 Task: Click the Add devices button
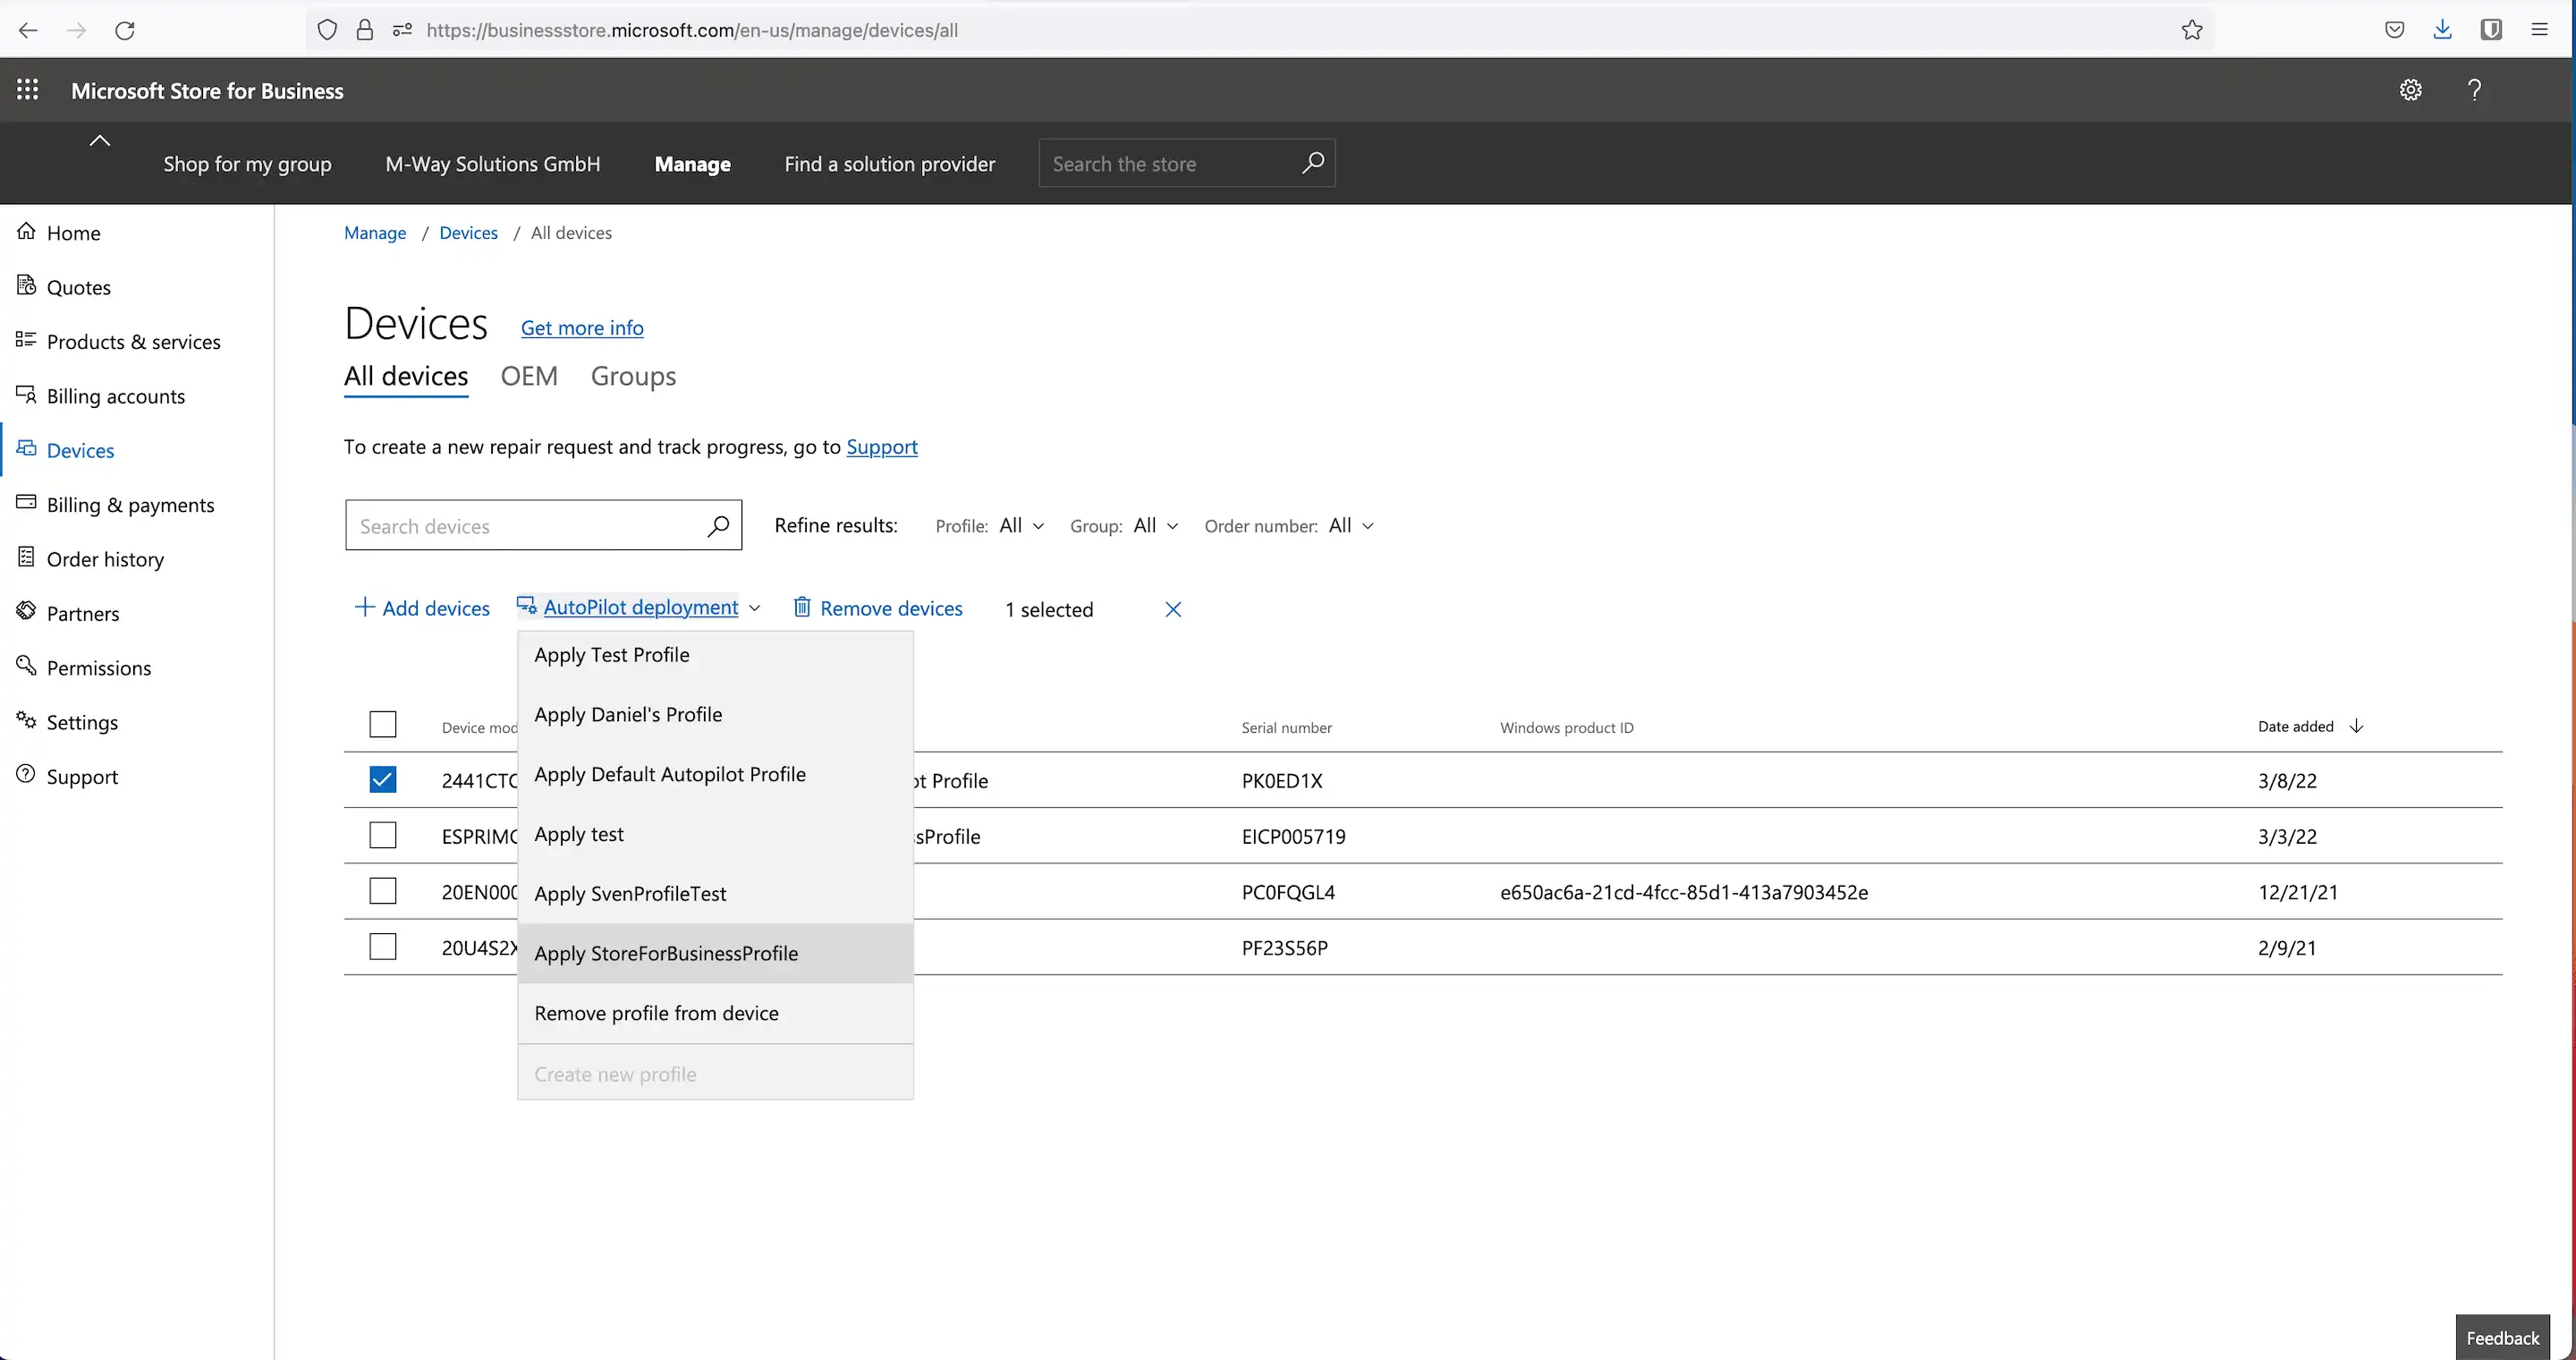[x=422, y=608]
